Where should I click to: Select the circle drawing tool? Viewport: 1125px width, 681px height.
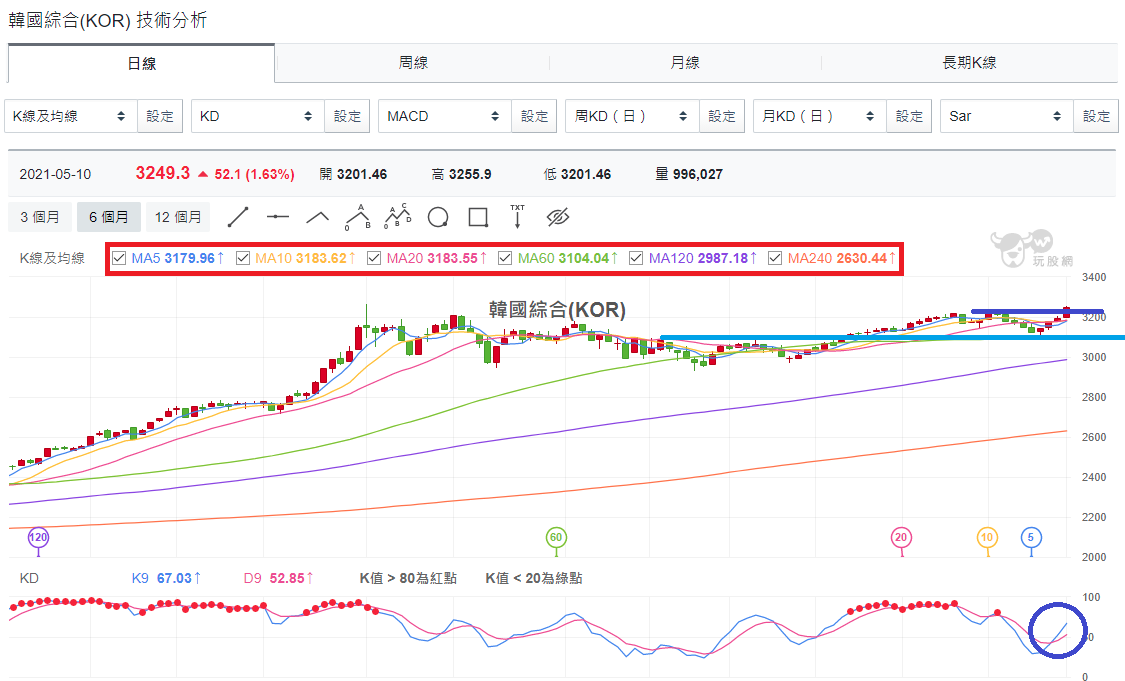tap(438, 217)
